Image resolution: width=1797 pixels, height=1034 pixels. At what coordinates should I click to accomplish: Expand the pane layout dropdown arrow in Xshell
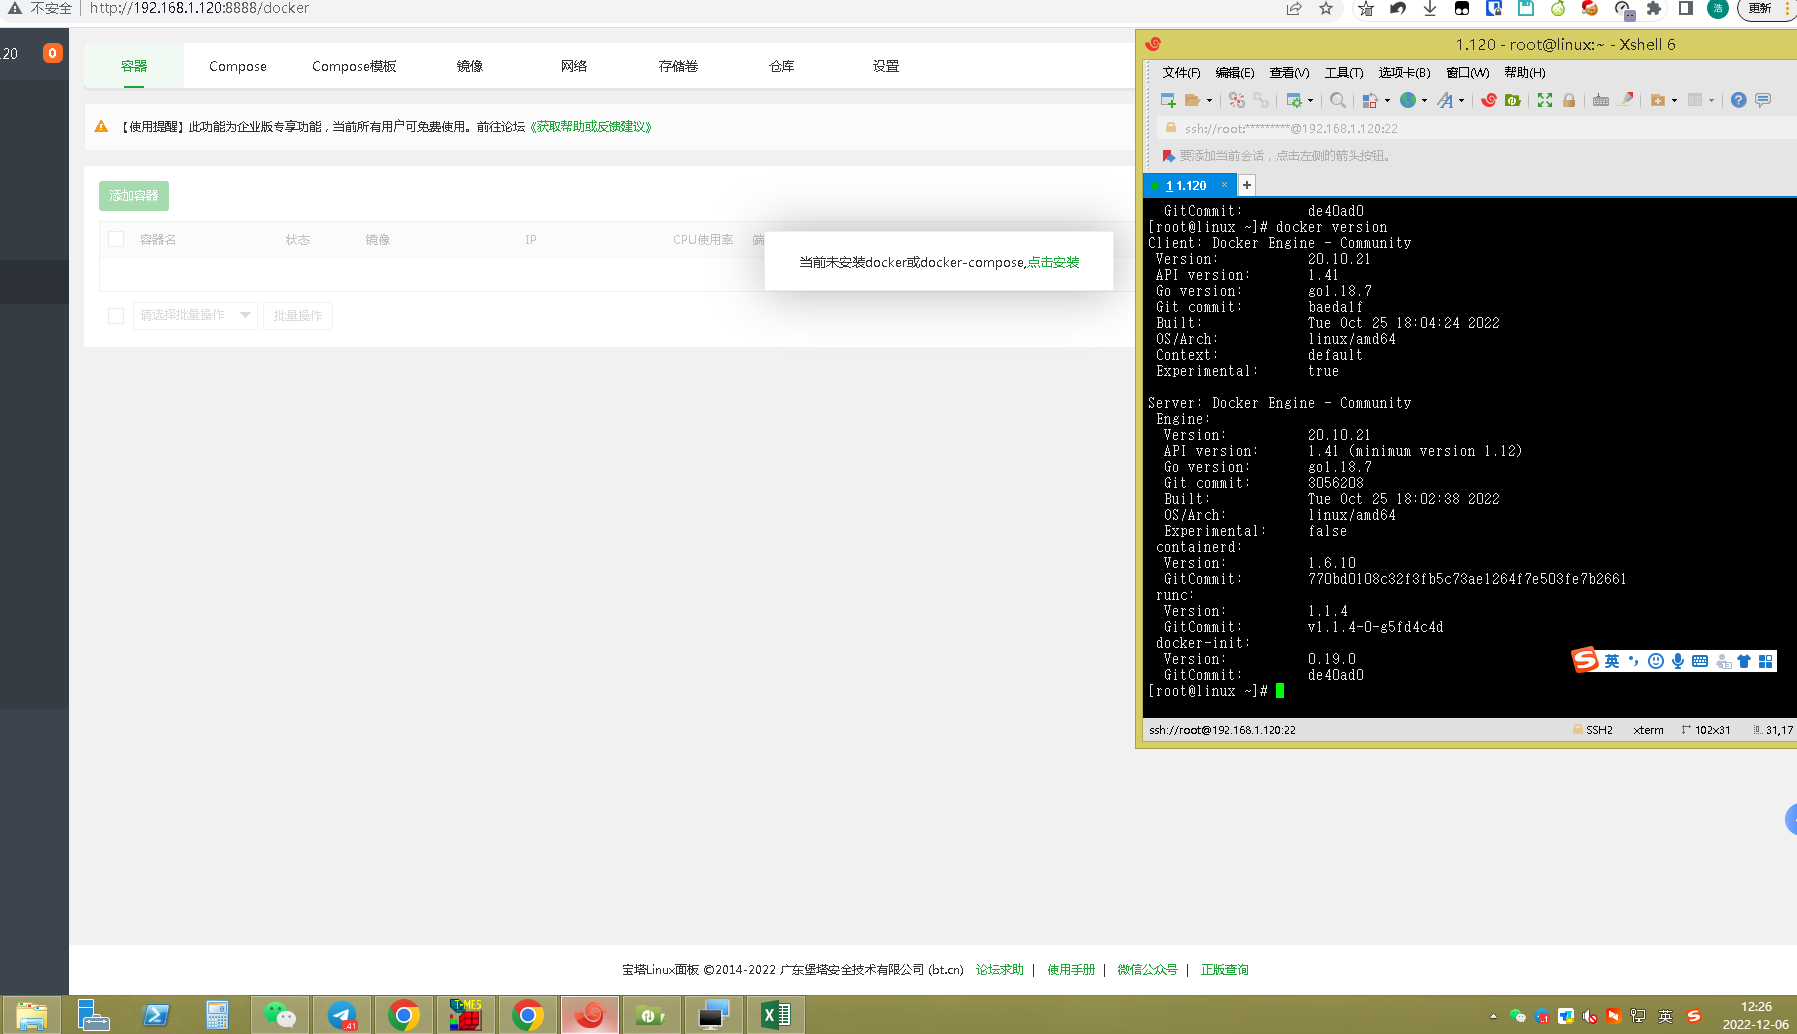point(1711,100)
